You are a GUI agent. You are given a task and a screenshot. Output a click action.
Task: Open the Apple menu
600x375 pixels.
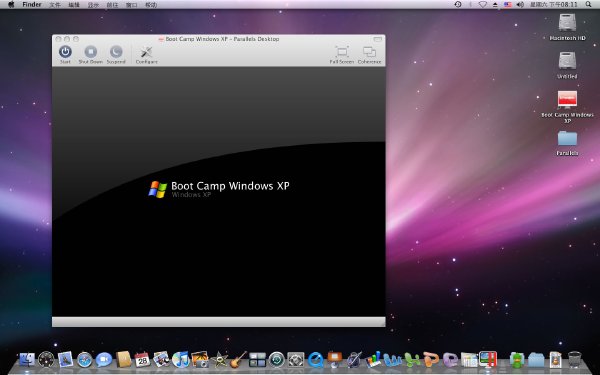coord(11,5)
